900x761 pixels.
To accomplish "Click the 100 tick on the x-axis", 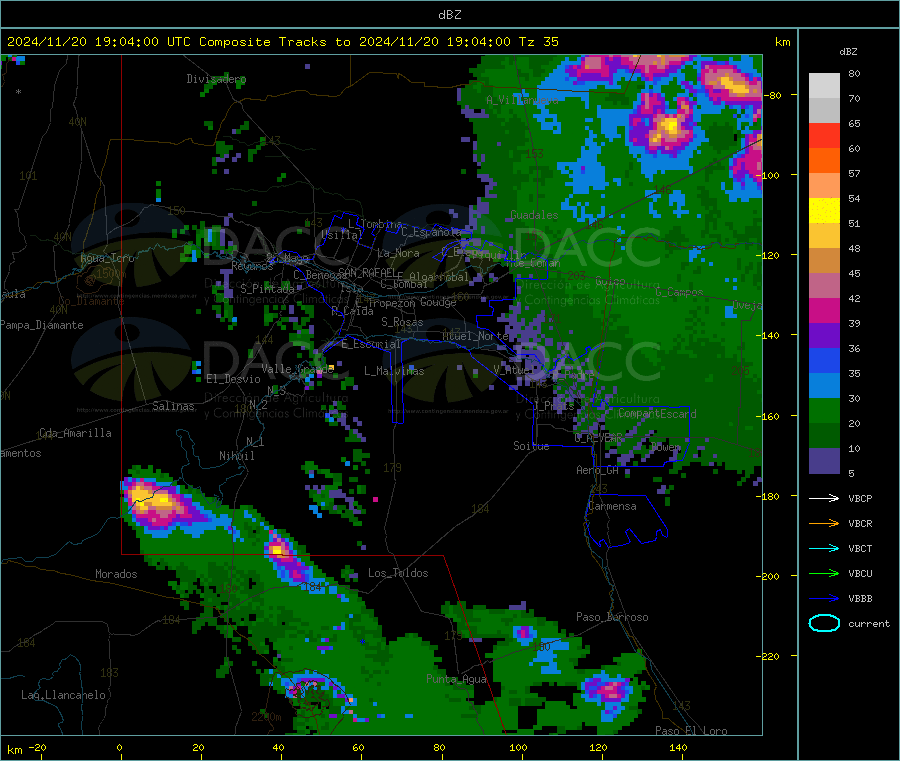I will click(x=518, y=747).
